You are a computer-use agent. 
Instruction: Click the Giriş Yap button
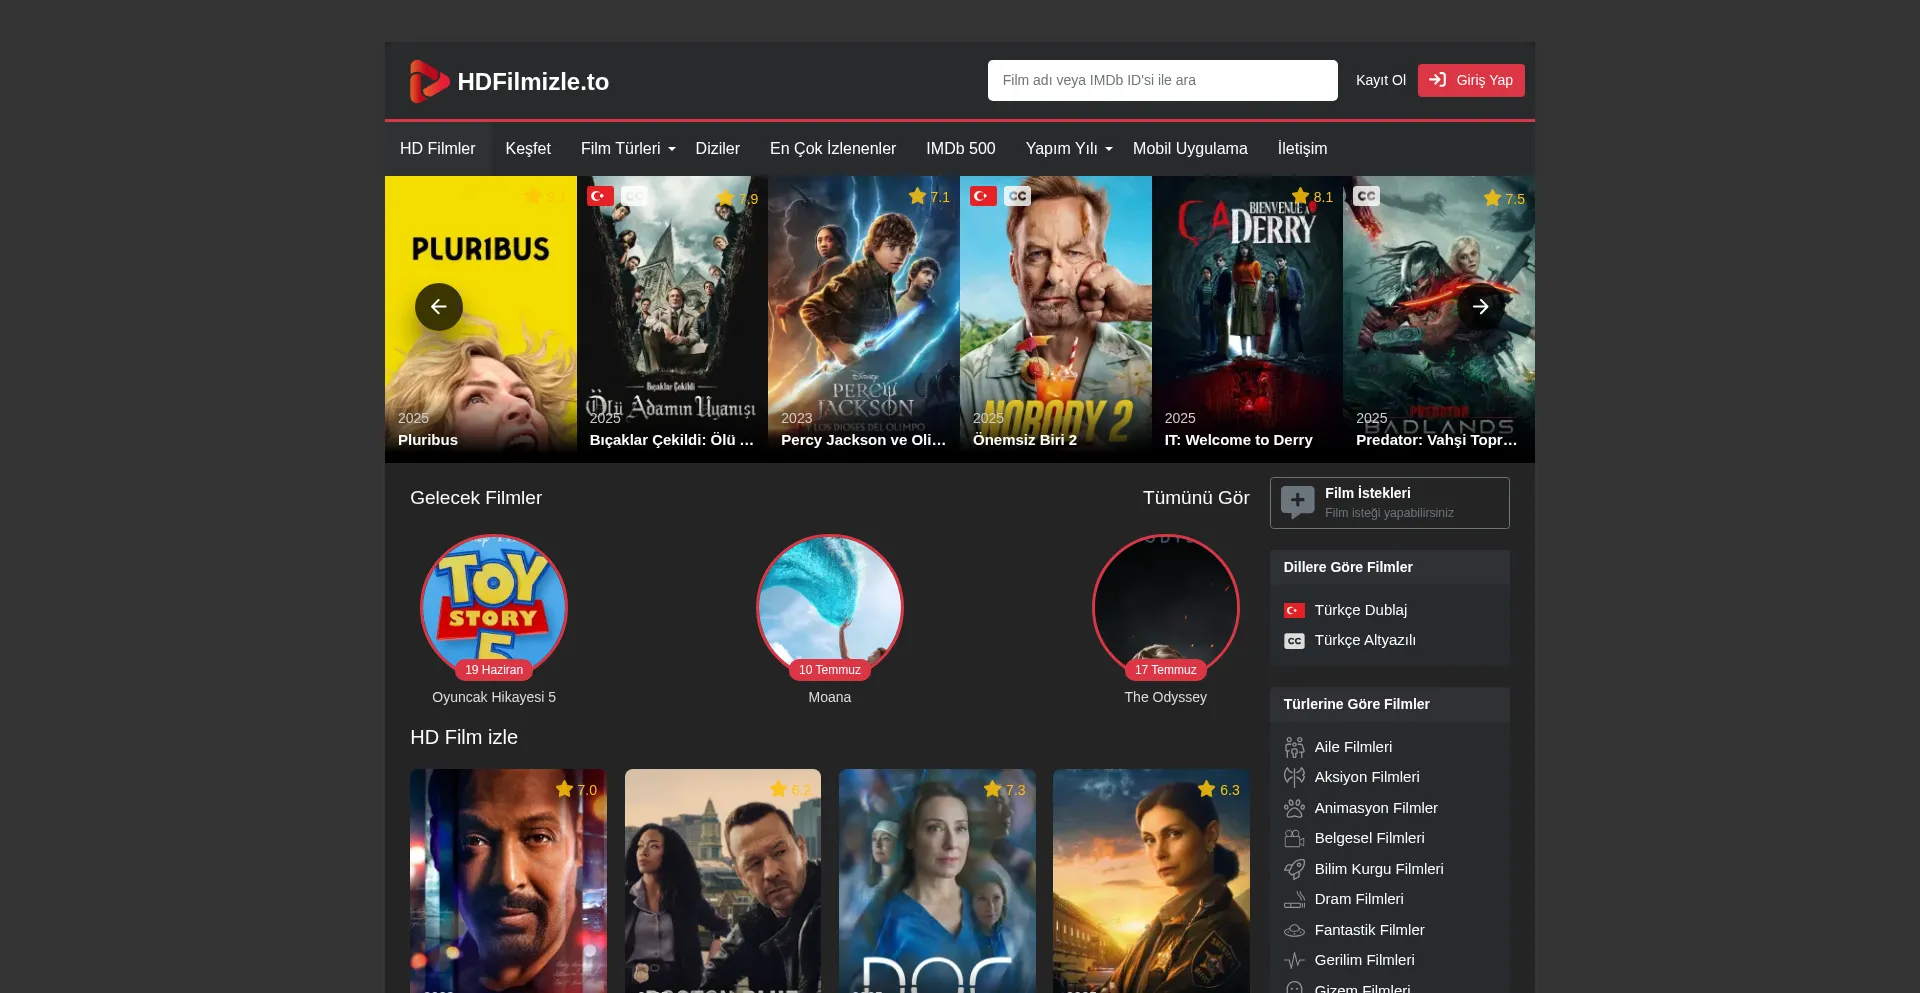pyautogui.click(x=1471, y=80)
